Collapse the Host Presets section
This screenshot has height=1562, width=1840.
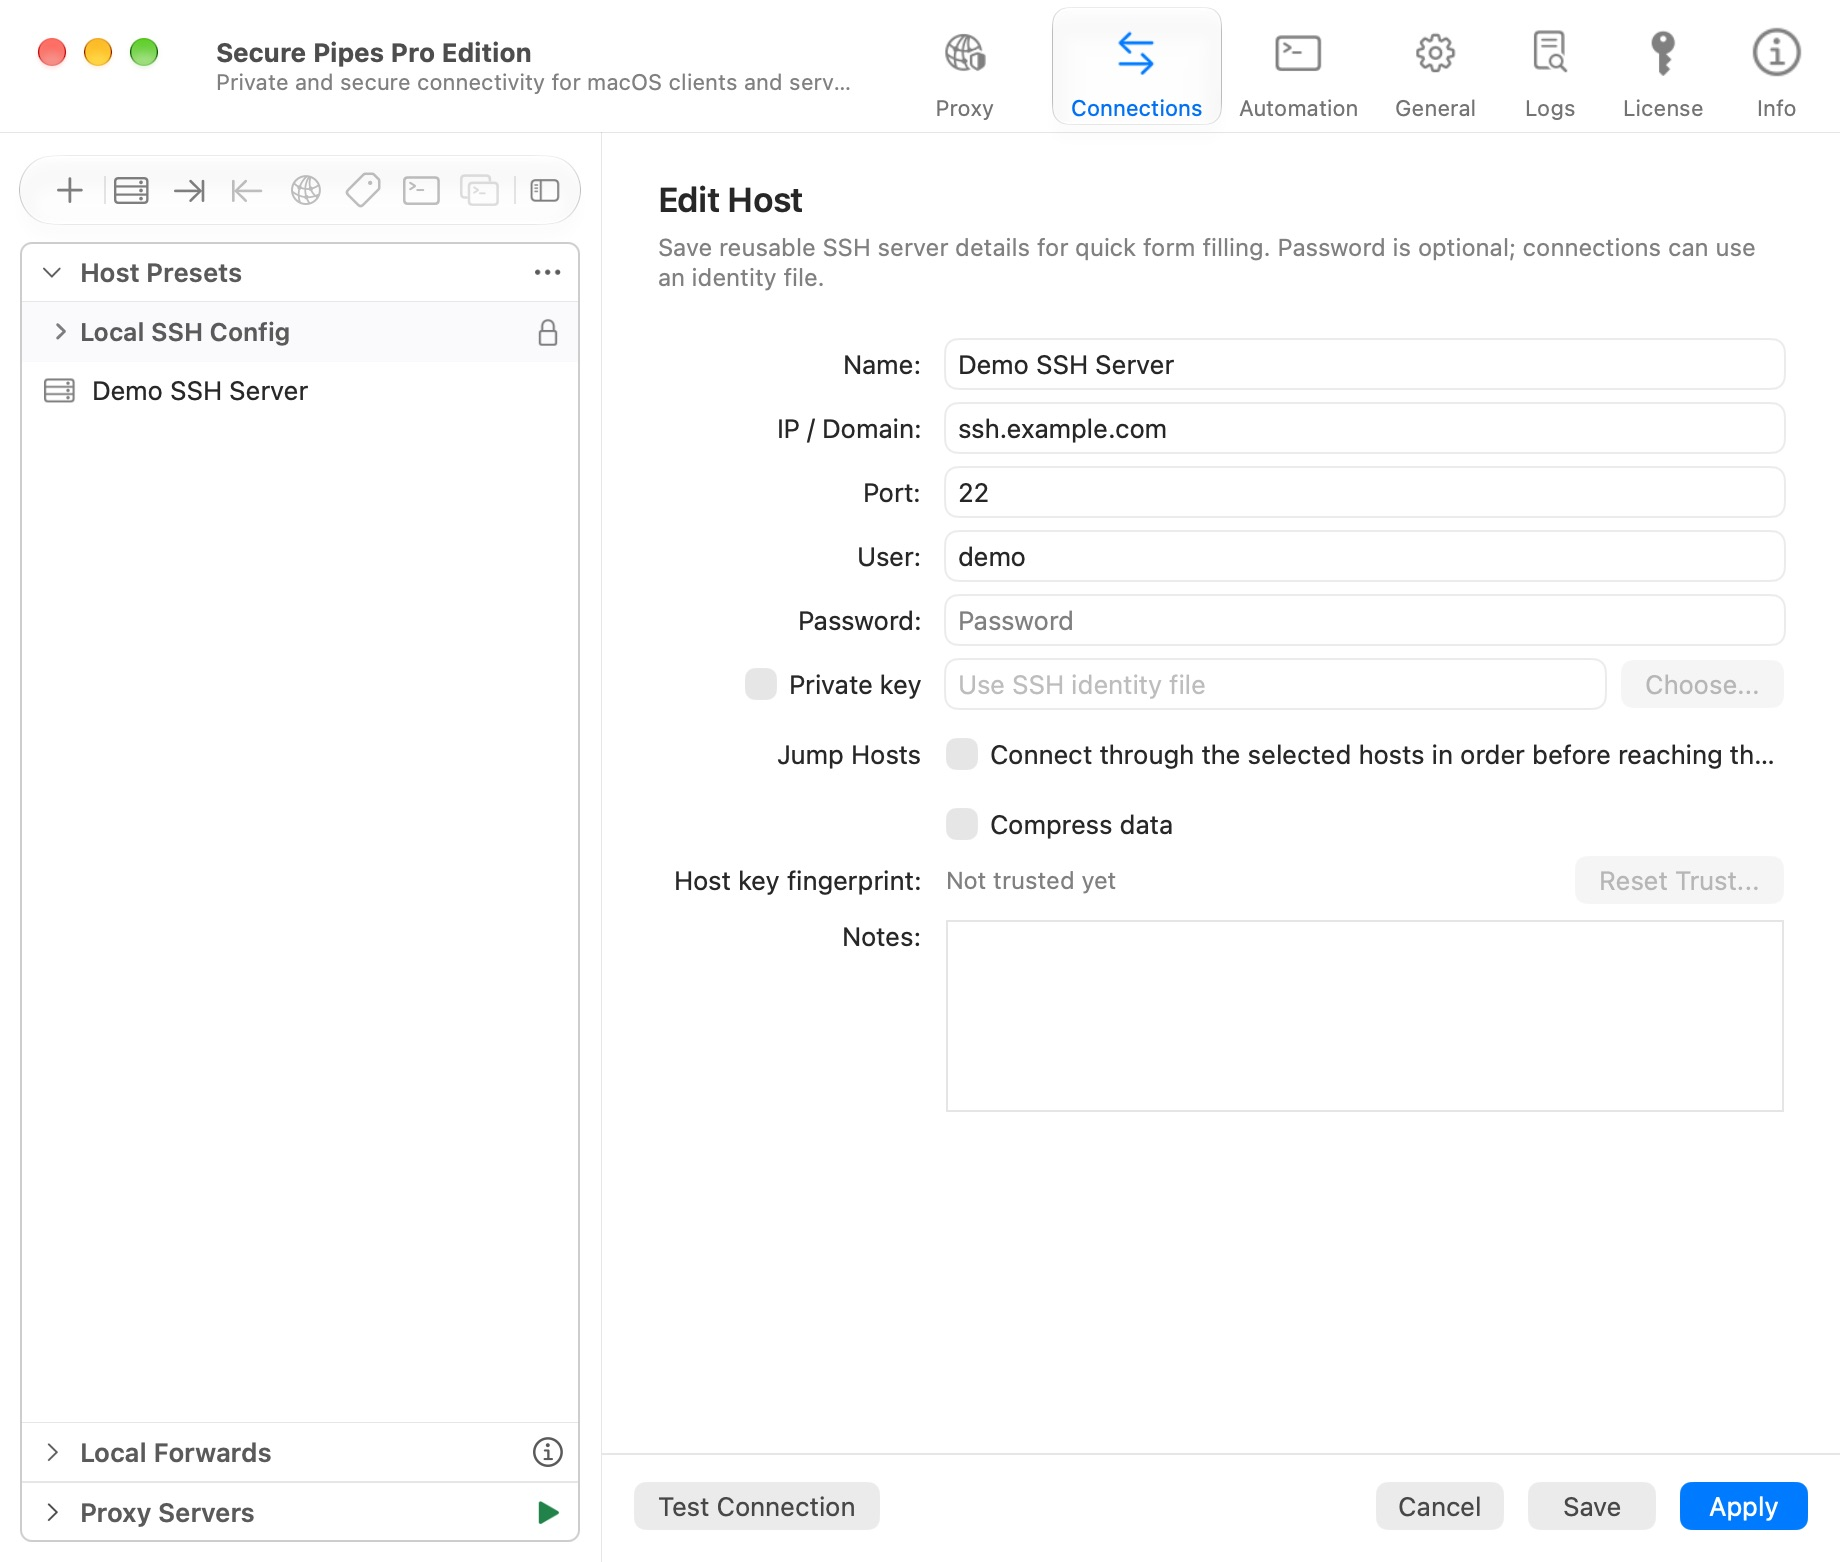[53, 272]
